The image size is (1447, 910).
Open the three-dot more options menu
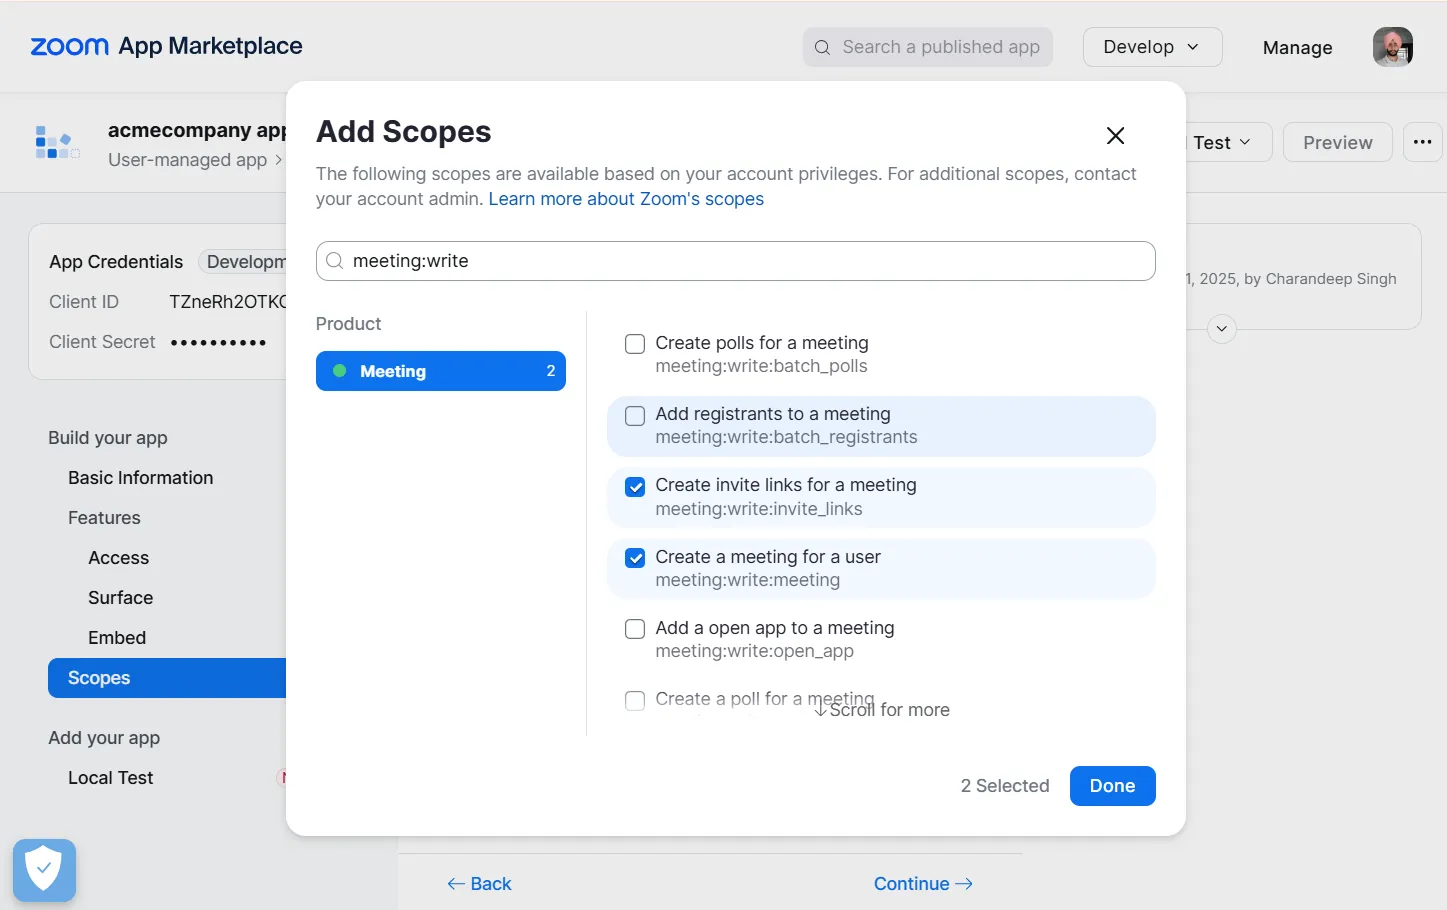click(x=1422, y=142)
